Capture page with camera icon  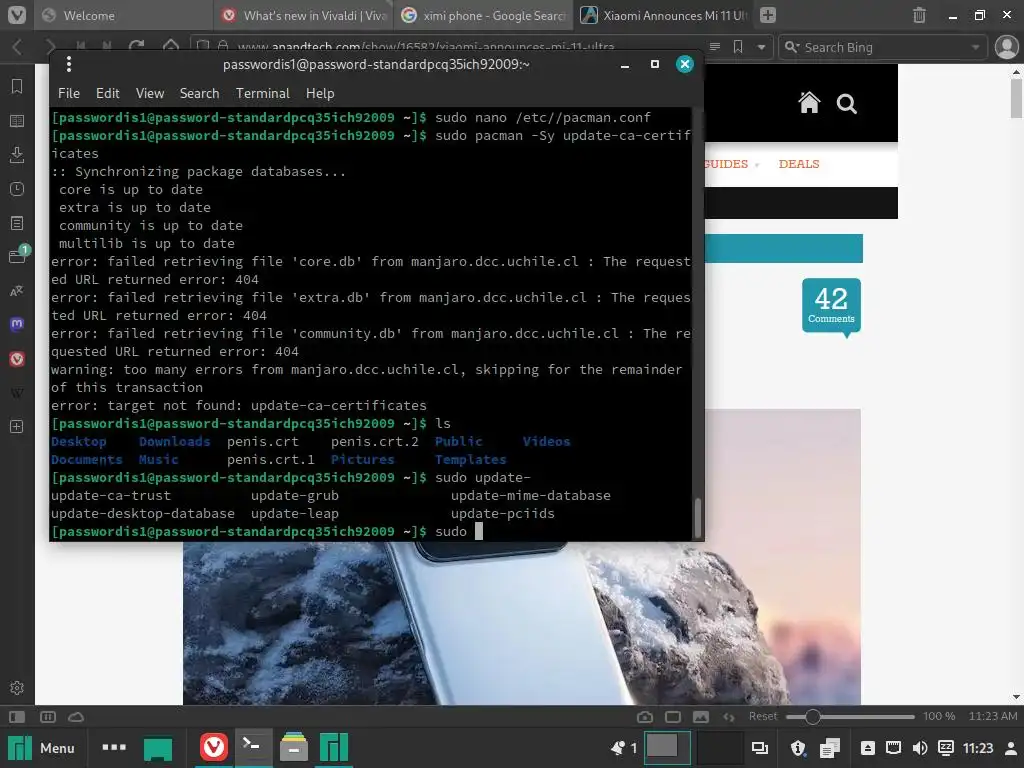click(645, 717)
